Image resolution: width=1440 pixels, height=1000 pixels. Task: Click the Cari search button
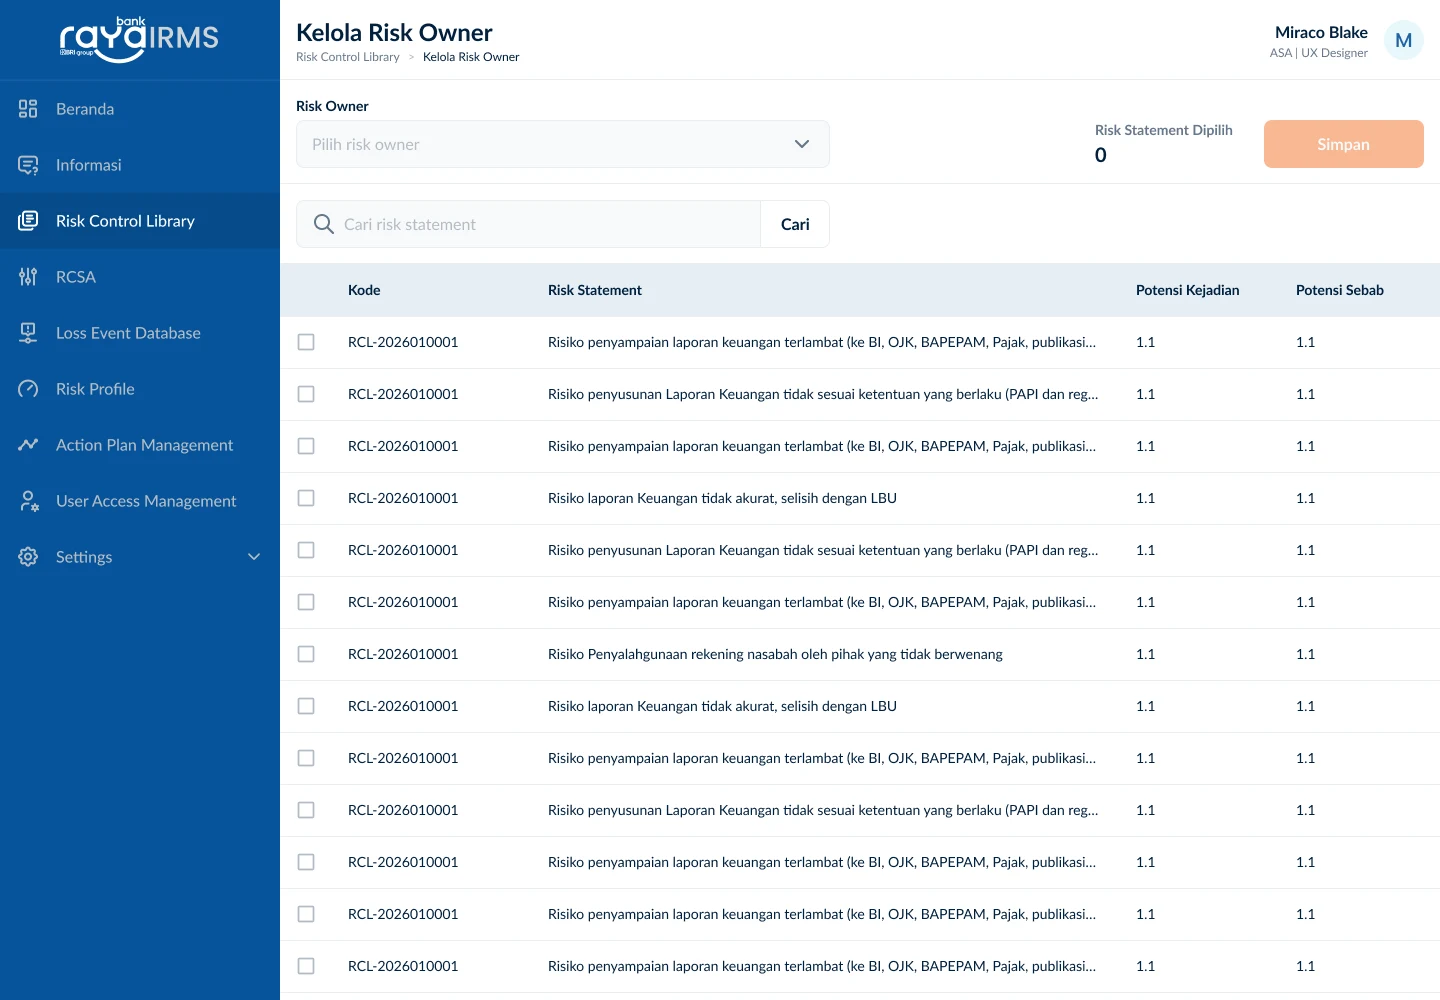(795, 224)
